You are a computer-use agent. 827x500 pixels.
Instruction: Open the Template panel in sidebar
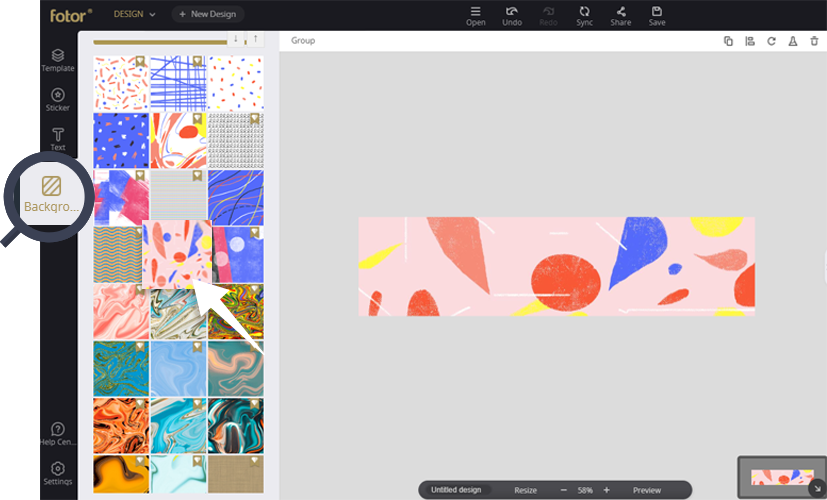tap(58, 60)
